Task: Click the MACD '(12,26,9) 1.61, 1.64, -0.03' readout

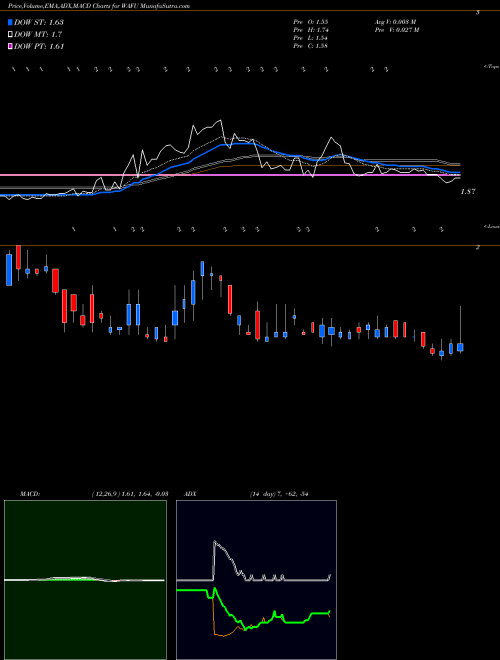Action: pos(130,494)
